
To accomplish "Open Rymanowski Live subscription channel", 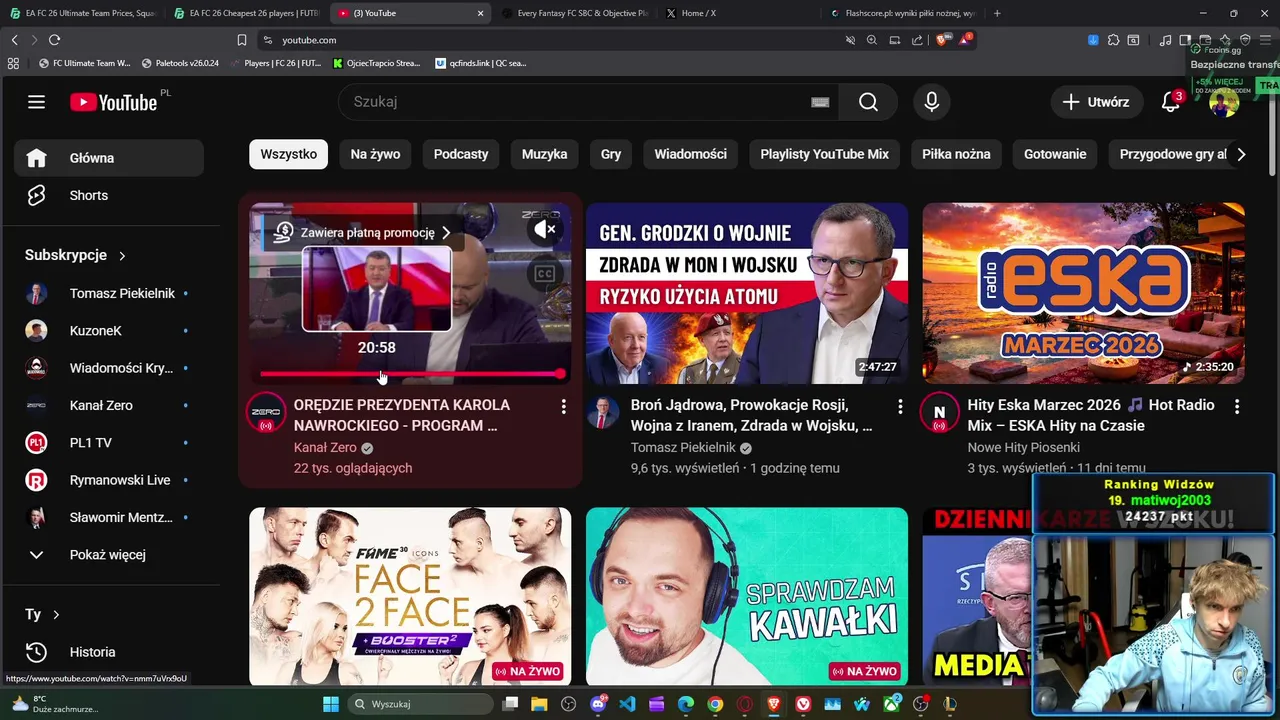I will pos(109,481).
